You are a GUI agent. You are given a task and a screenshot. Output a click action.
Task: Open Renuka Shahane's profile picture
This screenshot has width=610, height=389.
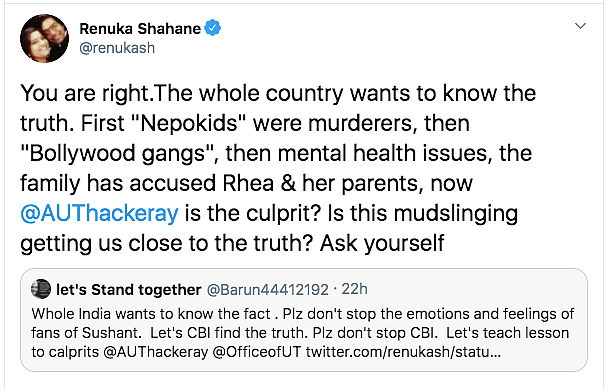(44, 39)
